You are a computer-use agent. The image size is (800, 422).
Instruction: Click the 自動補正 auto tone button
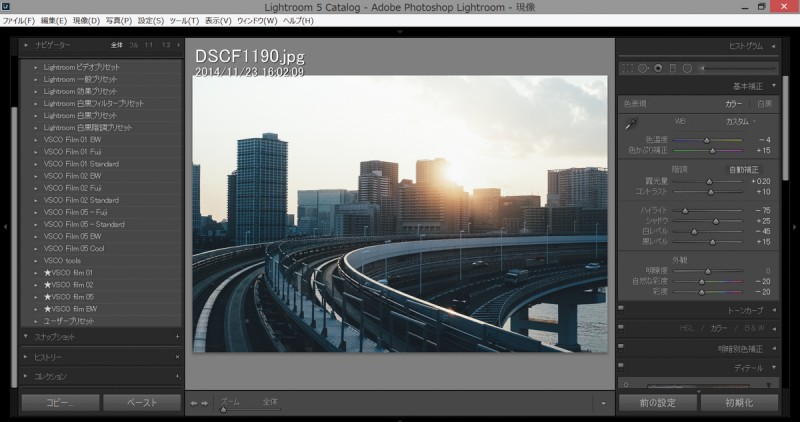743,169
